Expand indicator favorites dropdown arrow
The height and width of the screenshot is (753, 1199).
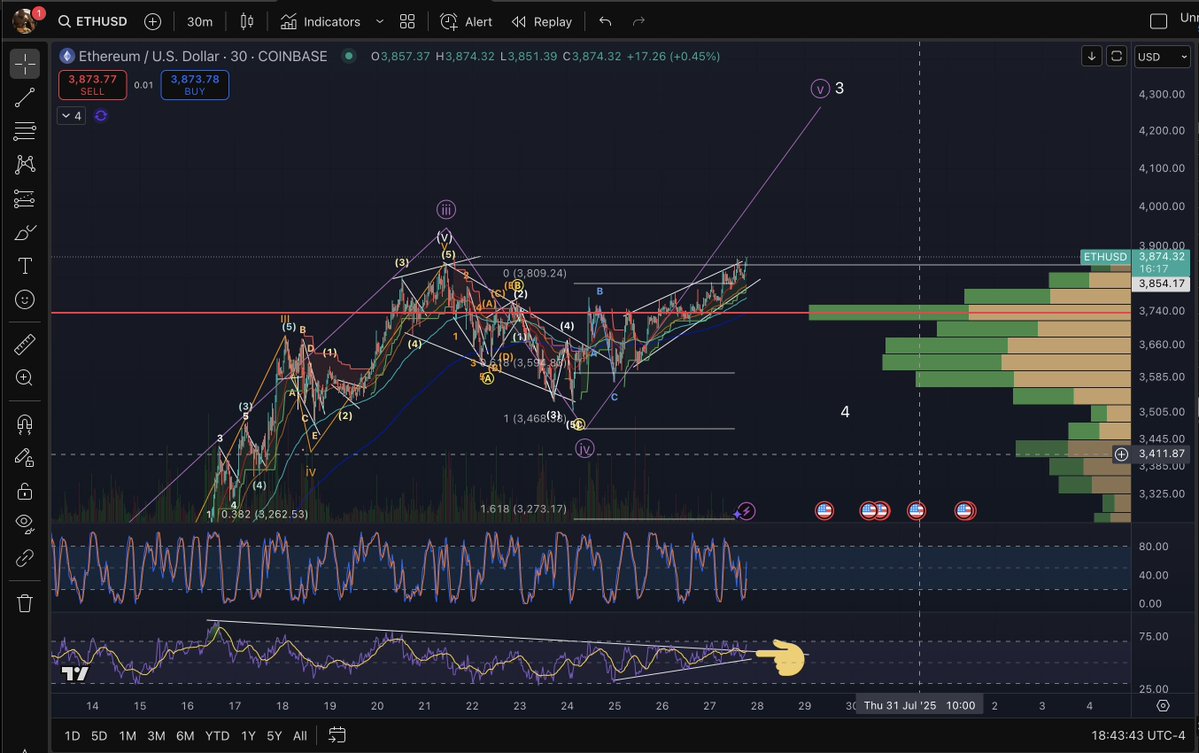click(379, 21)
